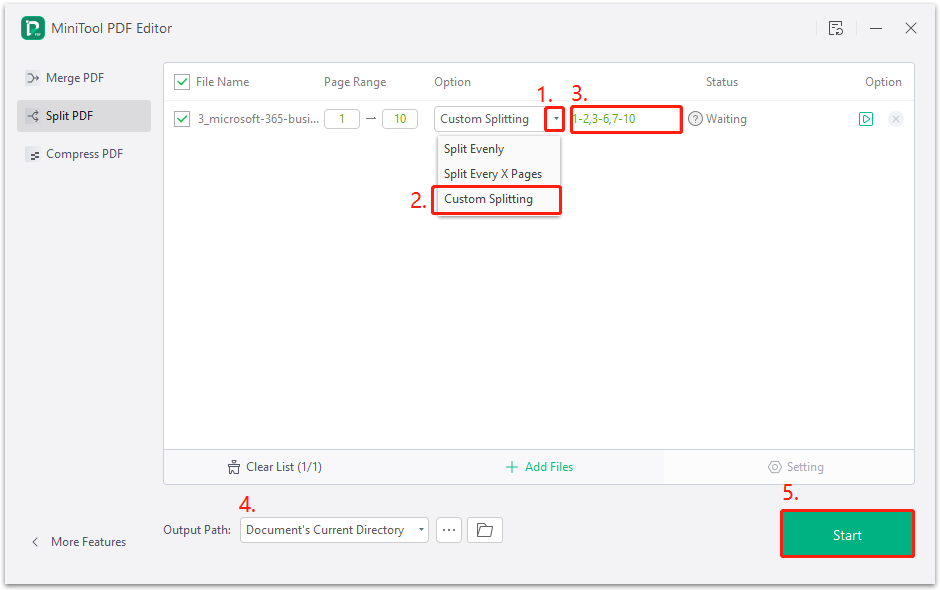Expand the Custom Splitting option dropdown arrow

[555, 119]
